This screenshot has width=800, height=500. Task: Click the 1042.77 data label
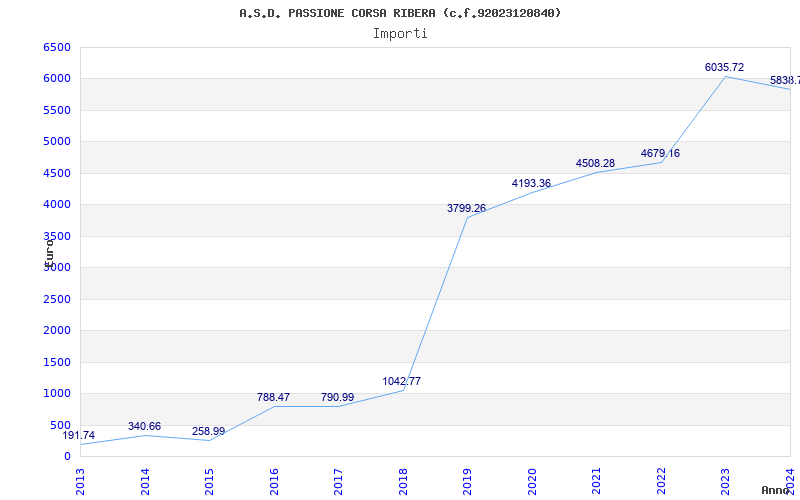(x=402, y=382)
